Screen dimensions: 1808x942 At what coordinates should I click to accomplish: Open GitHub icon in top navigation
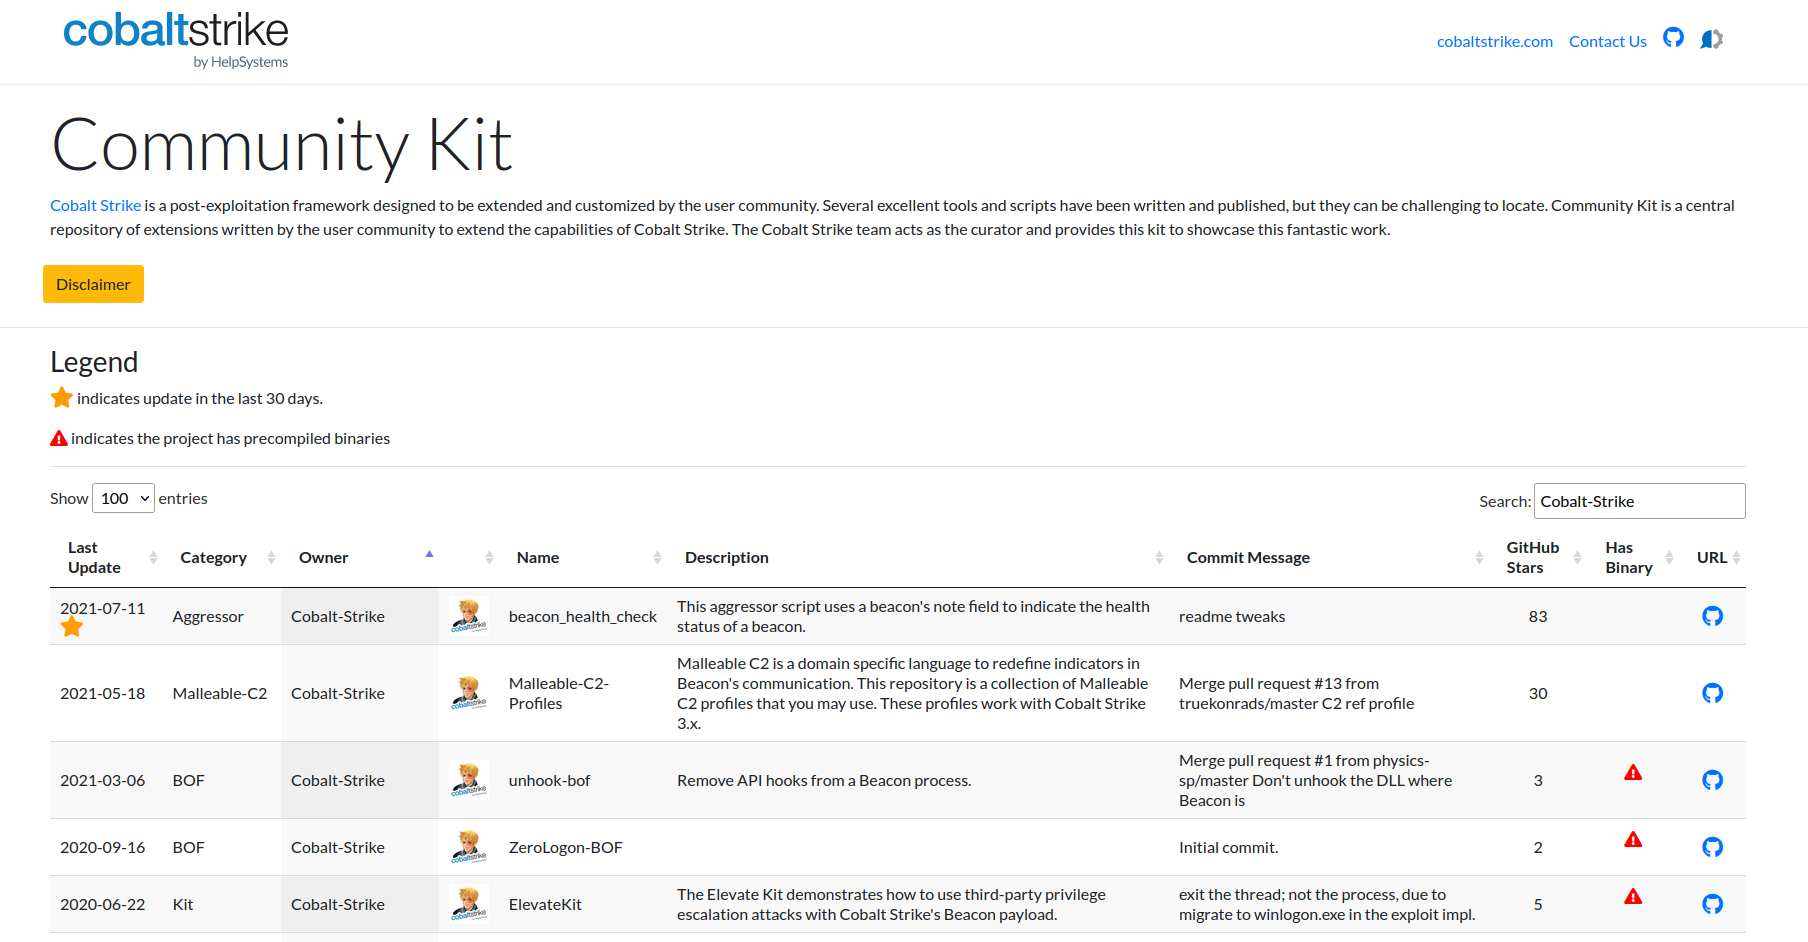point(1673,38)
